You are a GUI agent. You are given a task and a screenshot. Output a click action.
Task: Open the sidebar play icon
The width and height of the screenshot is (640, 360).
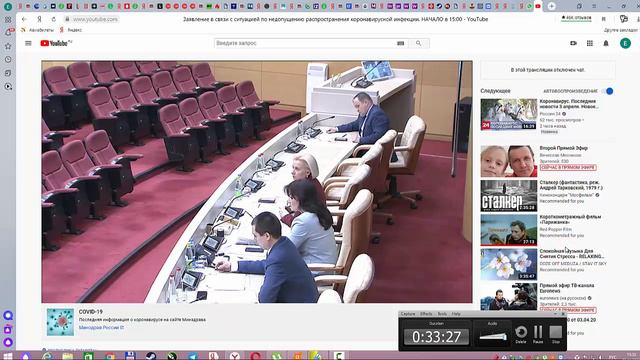click(8, 87)
